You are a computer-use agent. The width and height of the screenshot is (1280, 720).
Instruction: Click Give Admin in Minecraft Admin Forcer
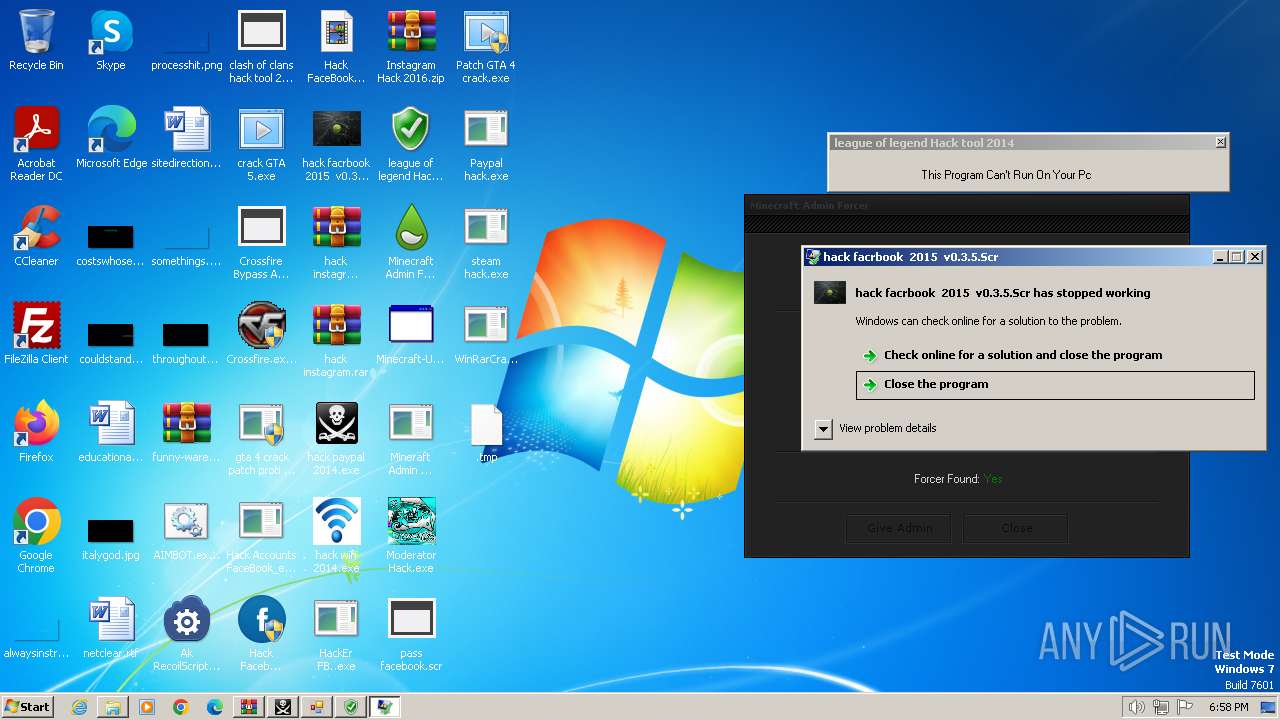click(900, 528)
